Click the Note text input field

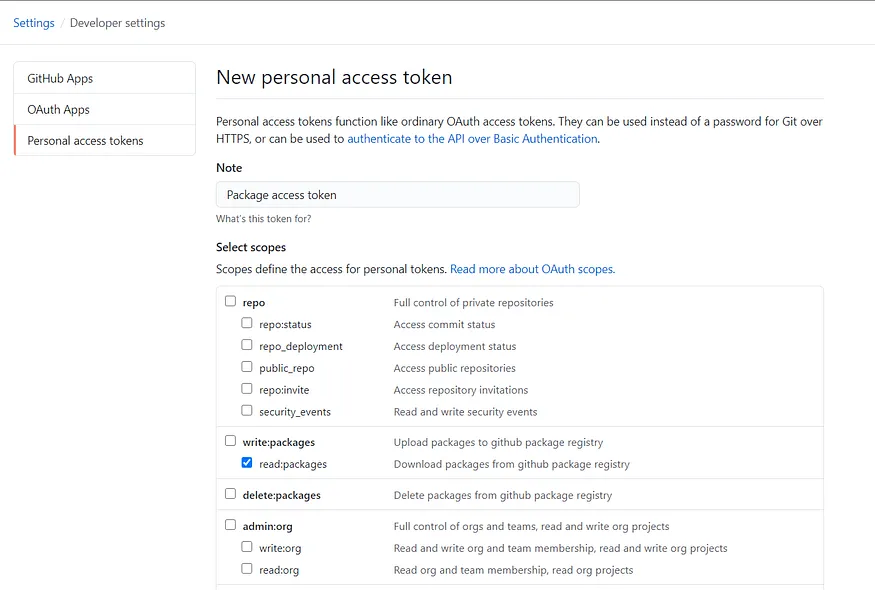point(397,195)
